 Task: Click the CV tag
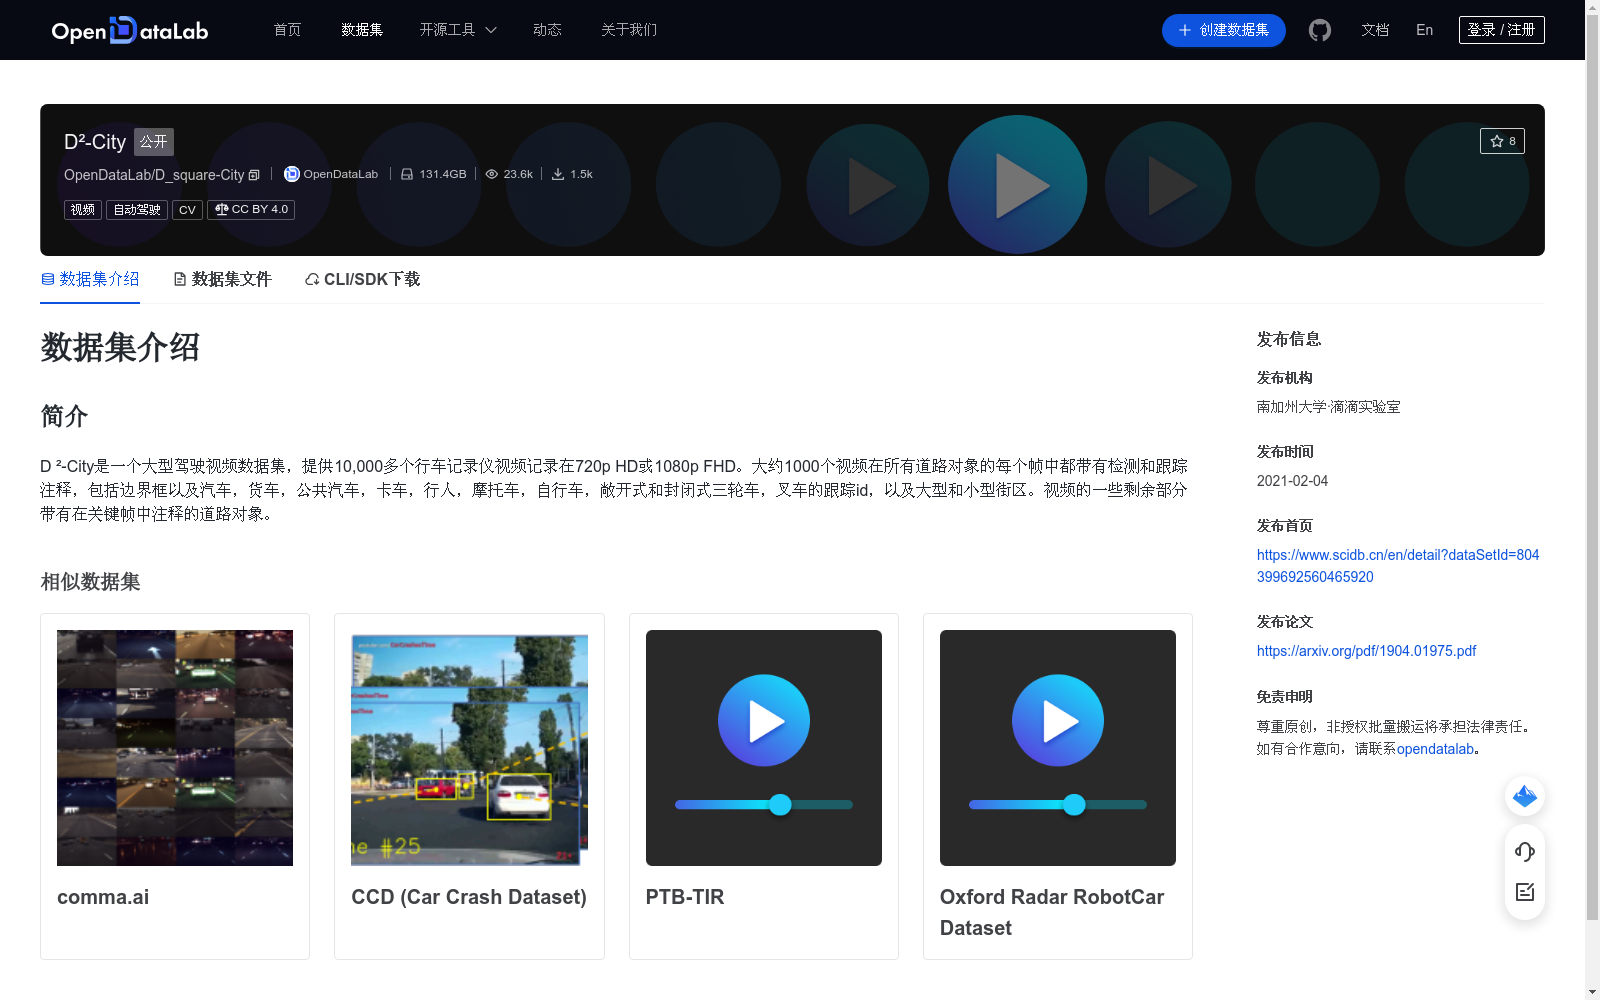[187, 209]
